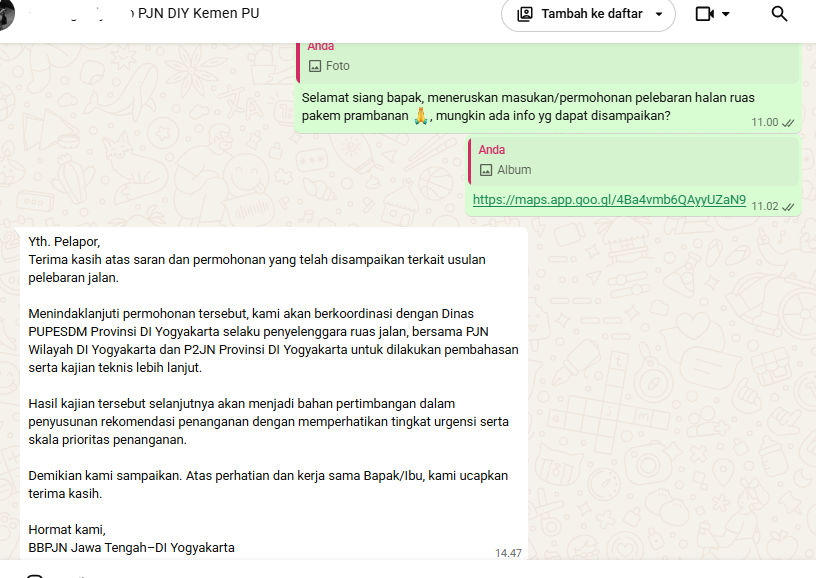Expand the Tambah ke daftar dropdown arrow
The image size is (816, 578).
[659, 14]
